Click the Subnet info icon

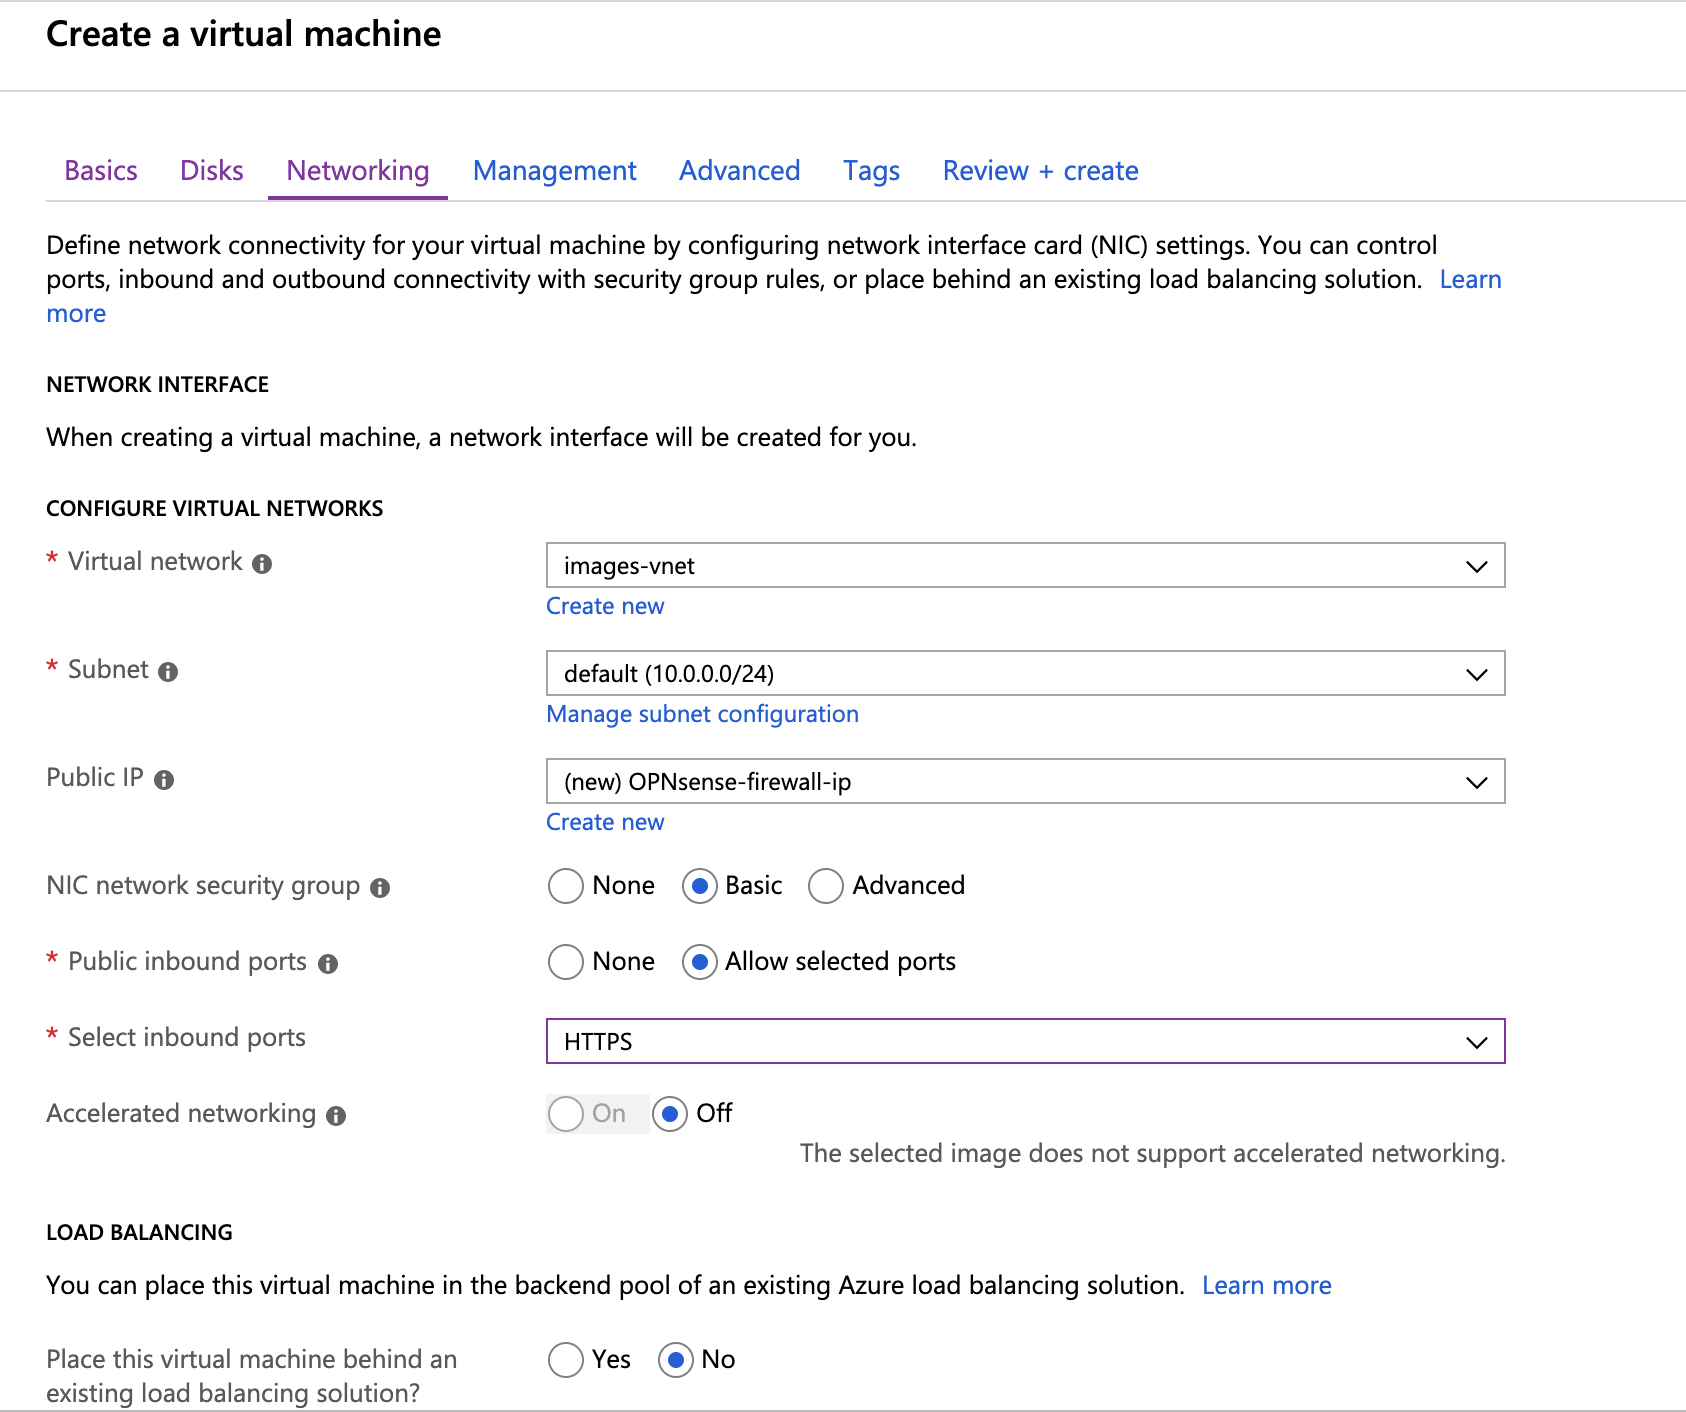168,672
